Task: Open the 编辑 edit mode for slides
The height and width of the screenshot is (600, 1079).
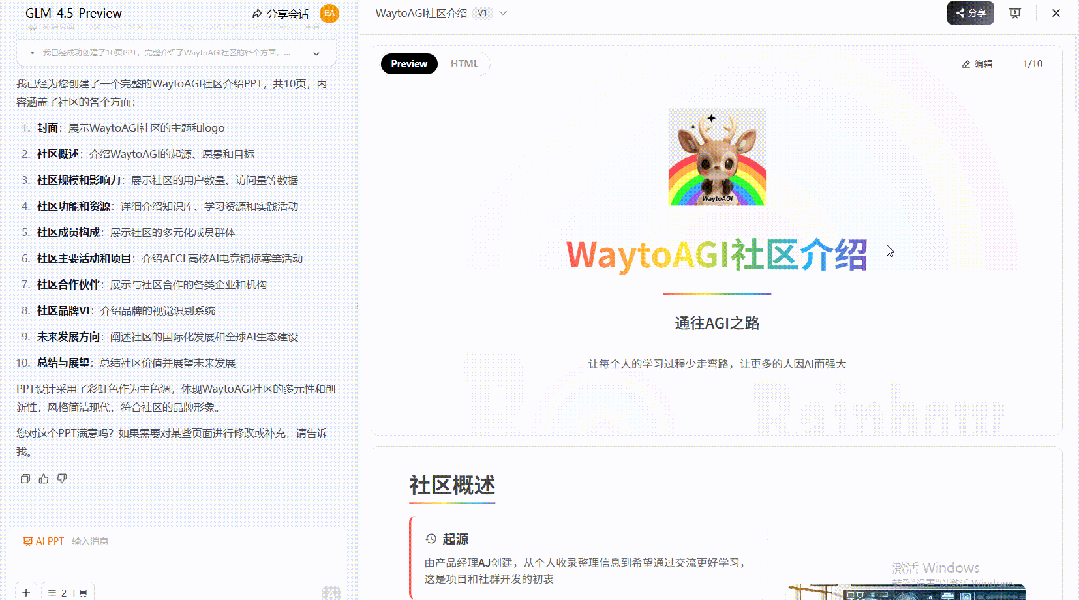Action: tap(977, 64)
